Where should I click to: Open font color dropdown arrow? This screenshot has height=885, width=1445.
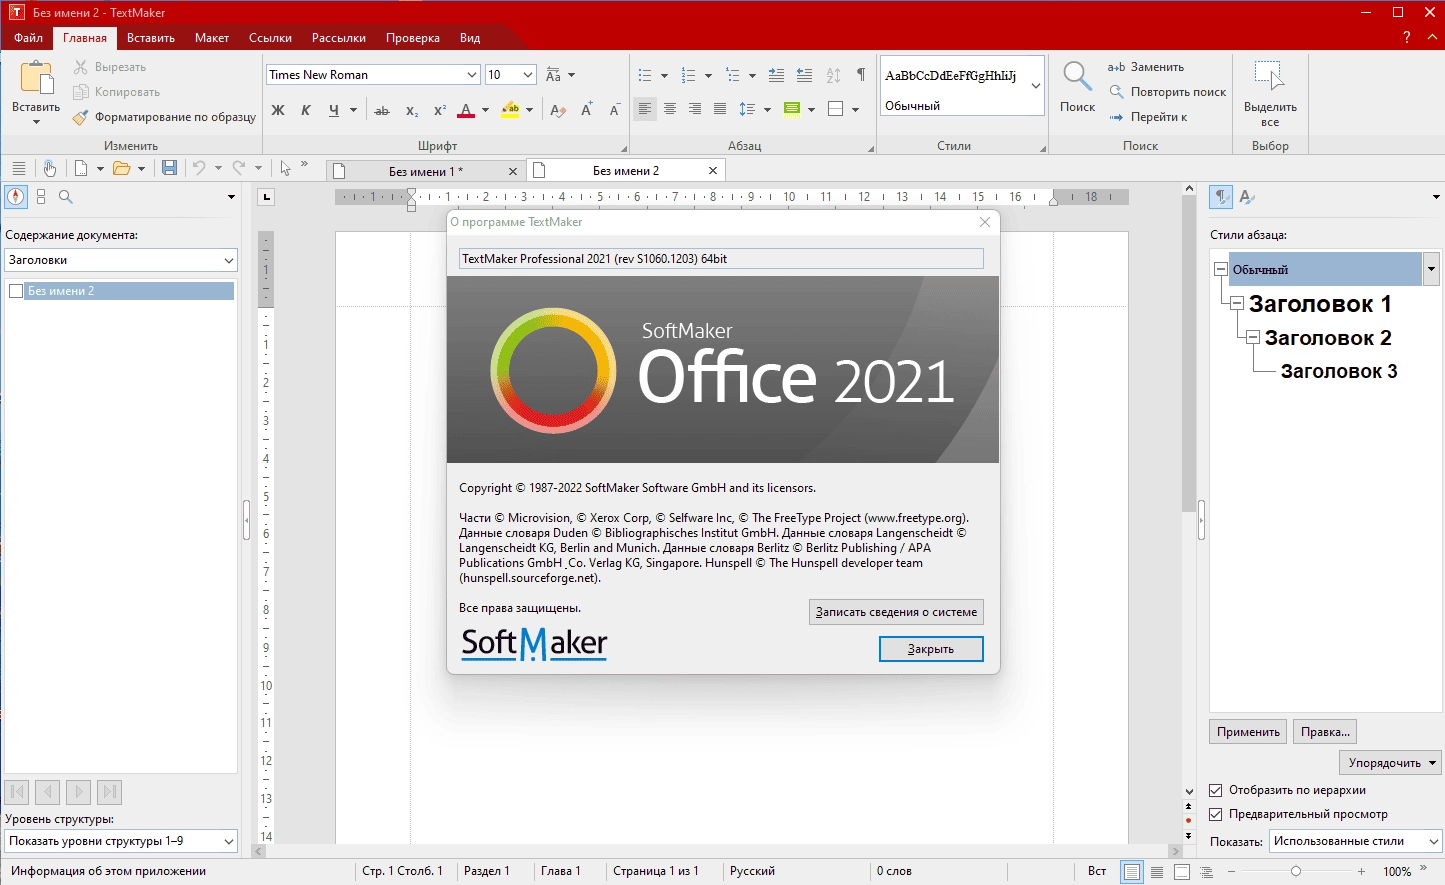[x=486, y=110]
